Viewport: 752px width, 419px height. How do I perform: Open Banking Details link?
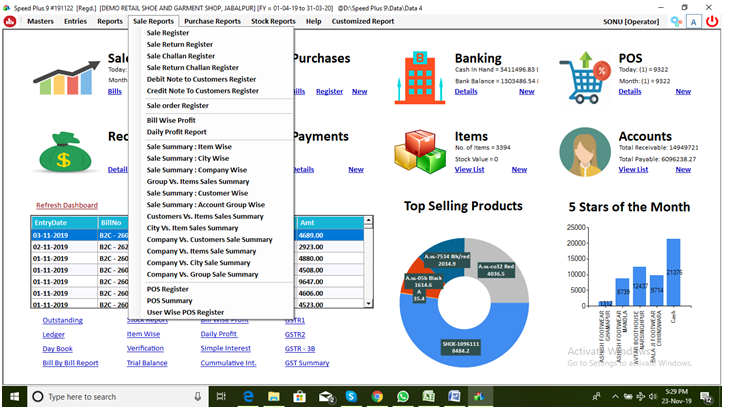[x=466, y=91]
